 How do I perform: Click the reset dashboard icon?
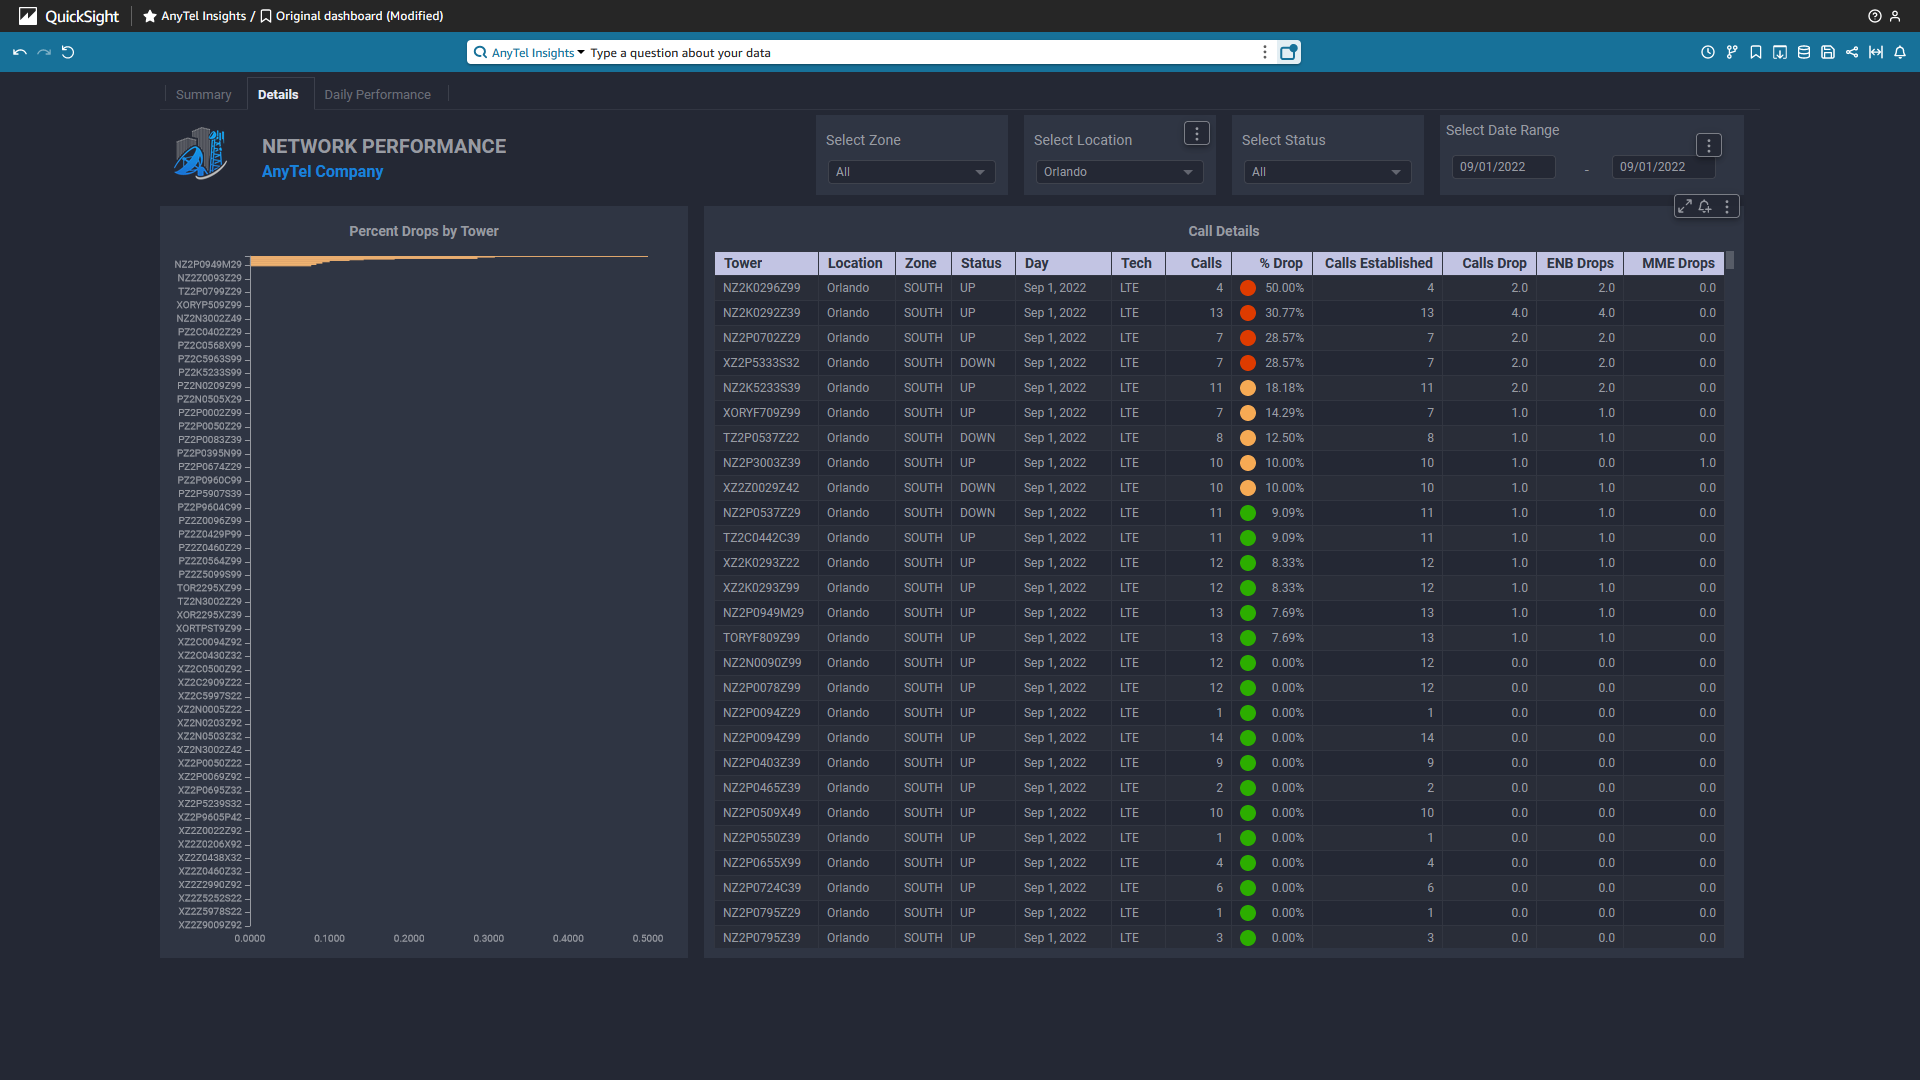click(x=68, y=52)
